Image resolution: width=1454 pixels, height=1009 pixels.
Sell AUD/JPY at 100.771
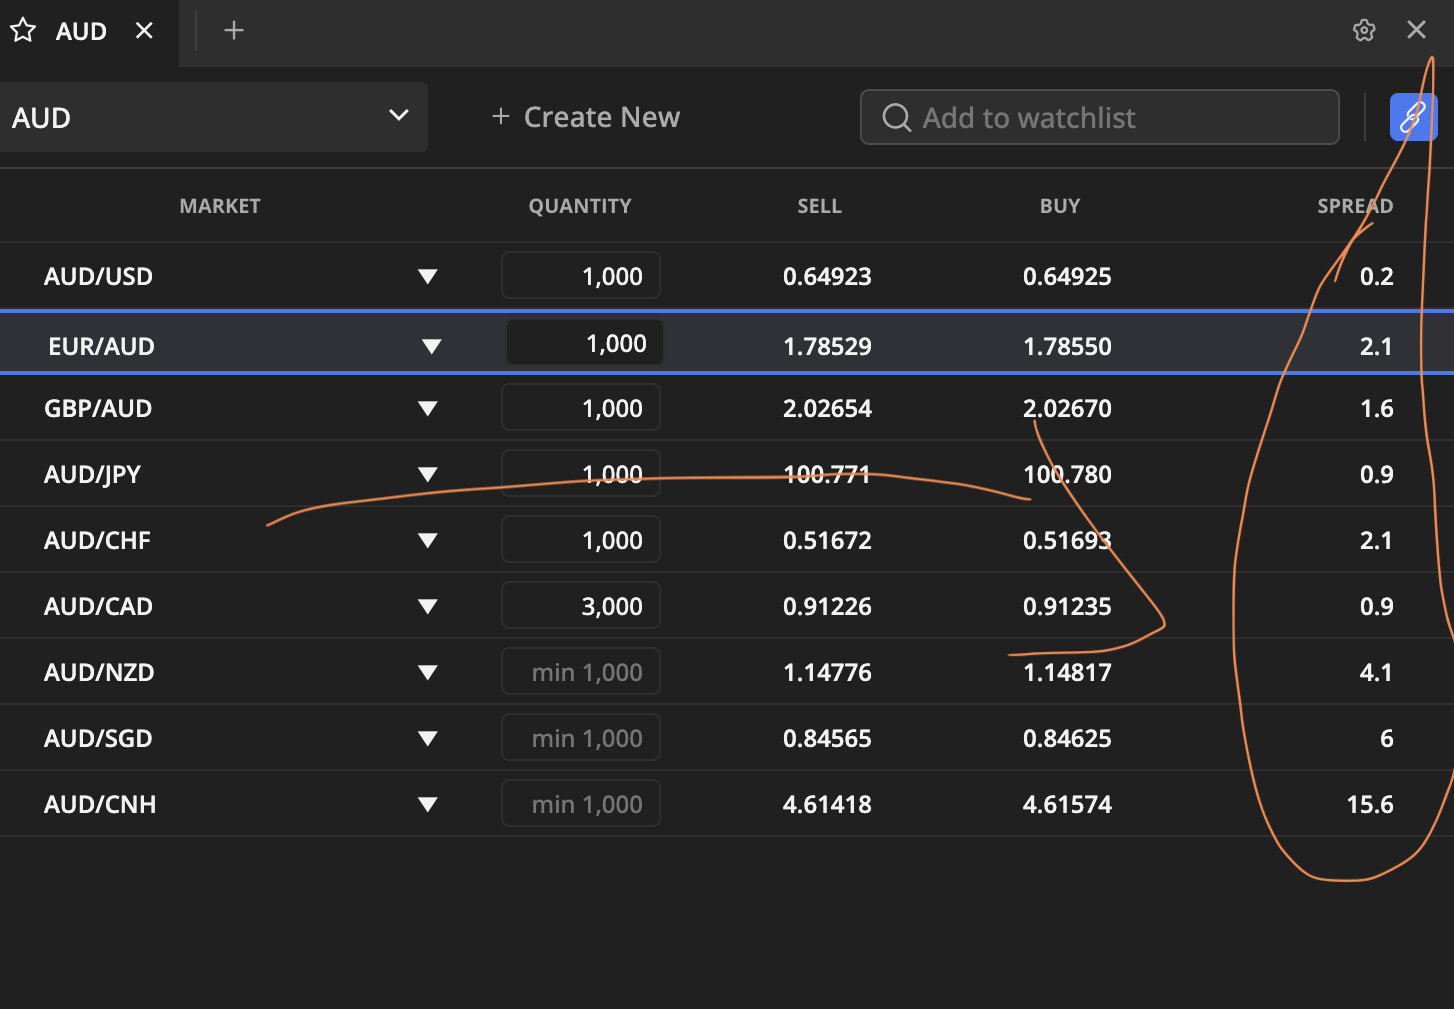pyautogui.click(x=827, y=474)
